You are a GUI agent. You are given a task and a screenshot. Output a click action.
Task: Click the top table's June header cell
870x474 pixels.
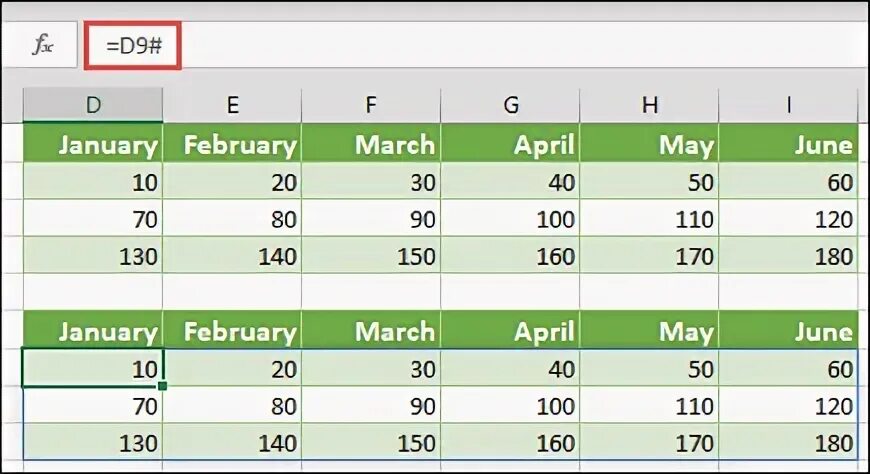point(788,144)
